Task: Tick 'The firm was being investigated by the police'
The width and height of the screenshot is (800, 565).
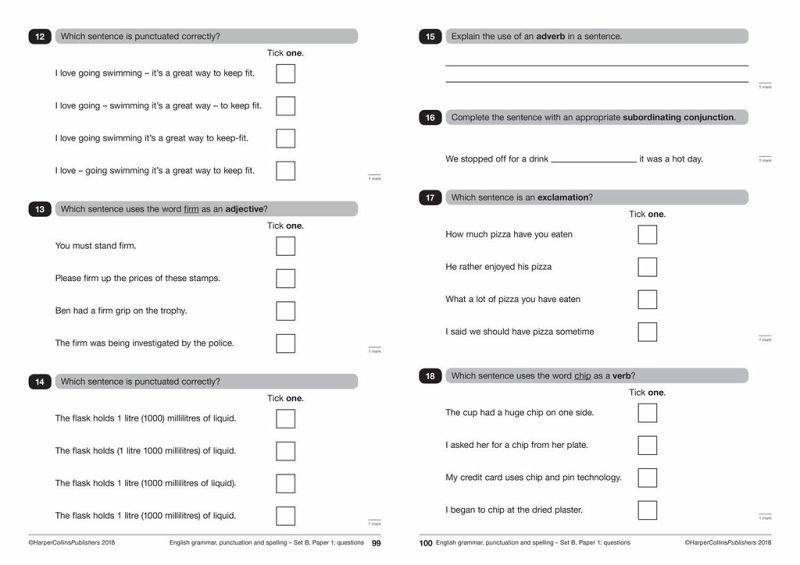Action: click(x=285, y=343)
